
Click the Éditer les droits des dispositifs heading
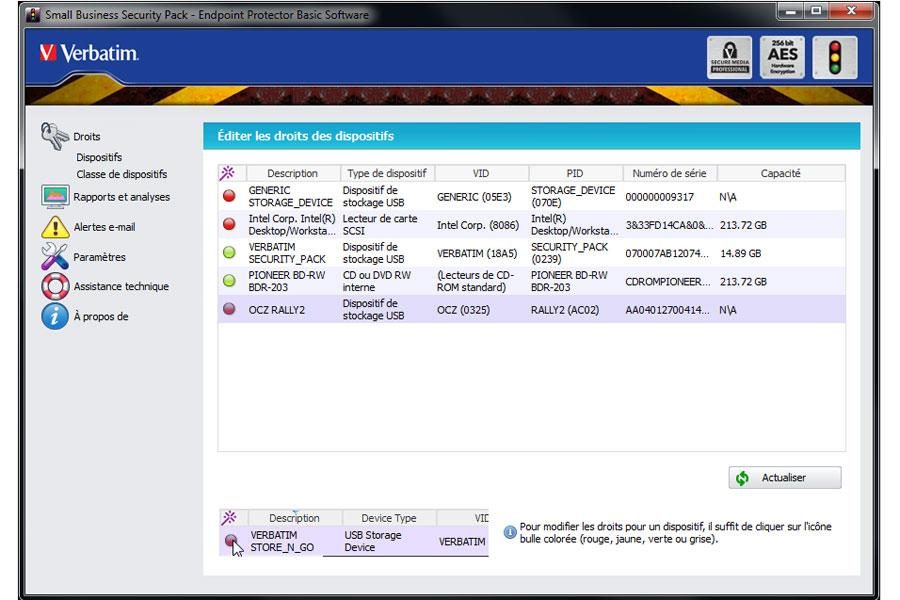click(305, 136)
